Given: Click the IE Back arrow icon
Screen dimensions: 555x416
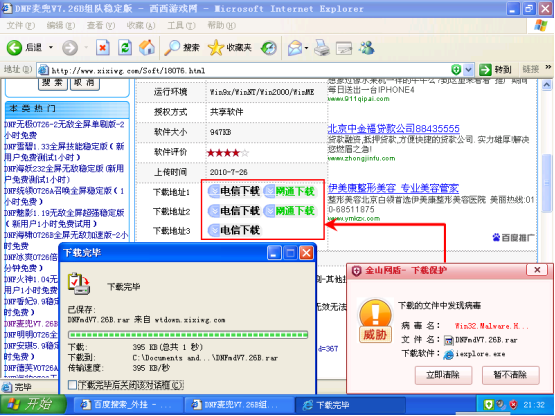Looking at the screenshot, I should [x=14, y=47].
